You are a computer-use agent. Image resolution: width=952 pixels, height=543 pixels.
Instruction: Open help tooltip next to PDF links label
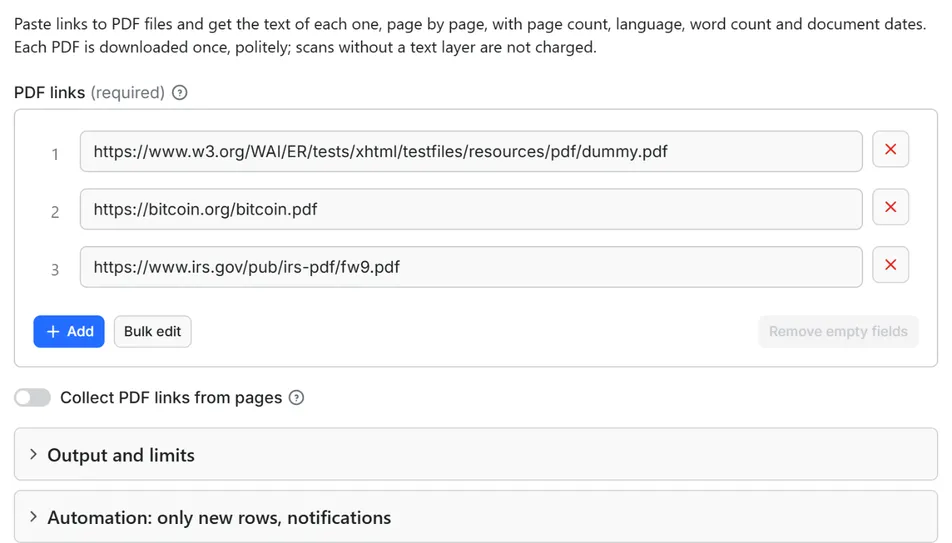(x=180, y=93)
